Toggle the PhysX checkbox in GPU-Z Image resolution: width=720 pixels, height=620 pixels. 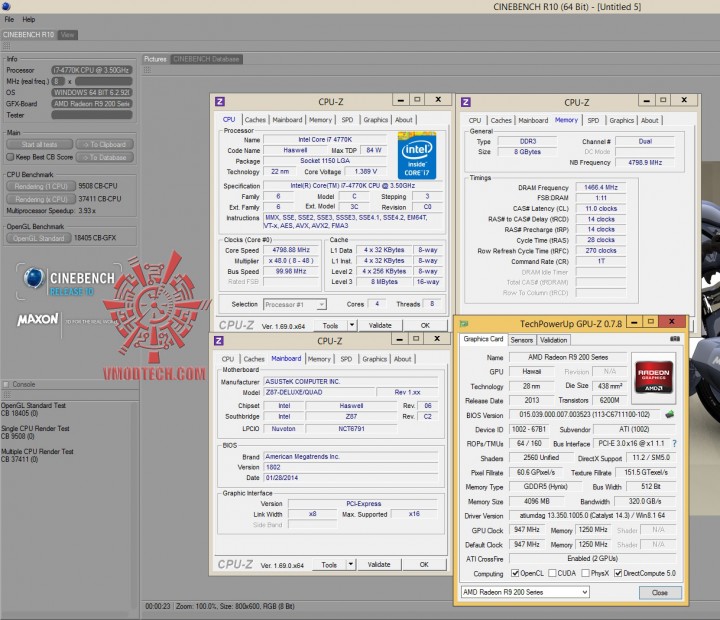(x=585, y=573)
